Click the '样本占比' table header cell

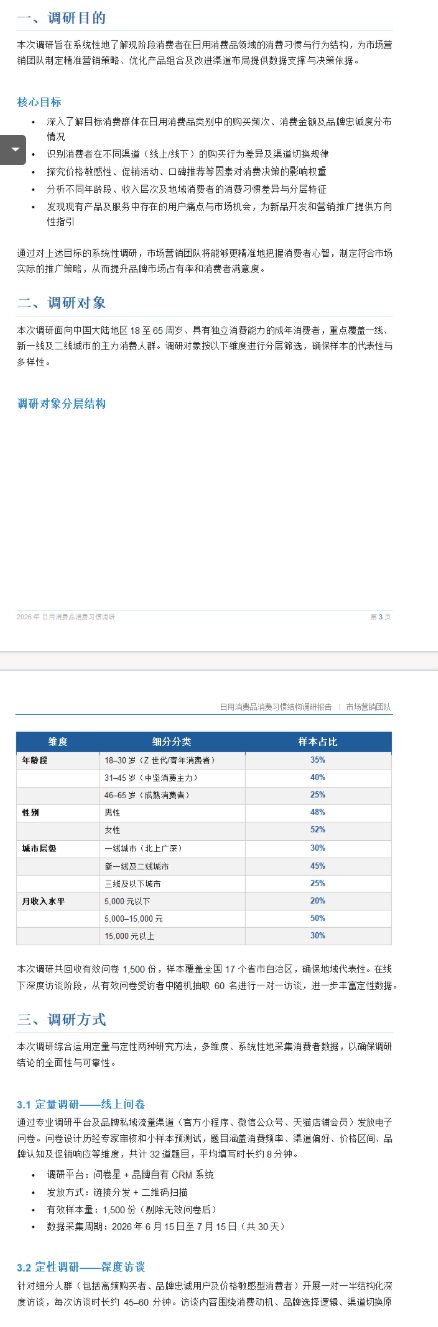(318, 742)
